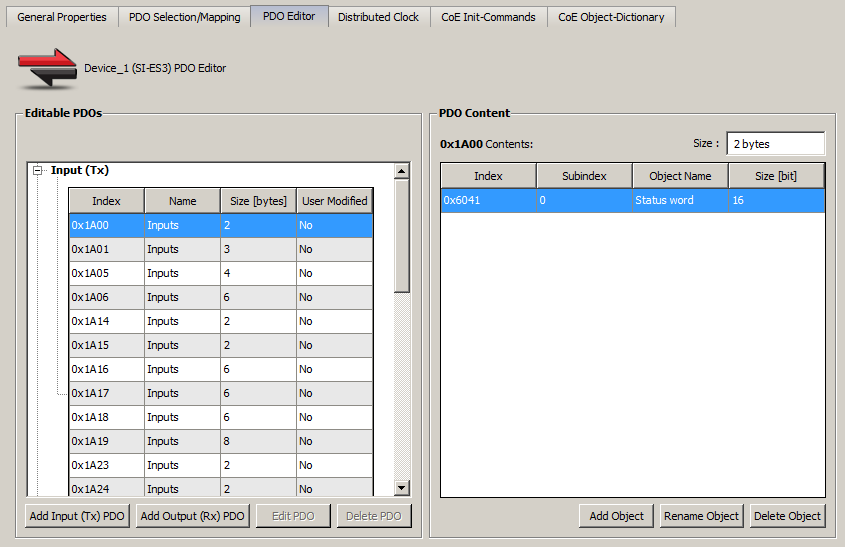Select the PDO Editor tab

[289, 16]
